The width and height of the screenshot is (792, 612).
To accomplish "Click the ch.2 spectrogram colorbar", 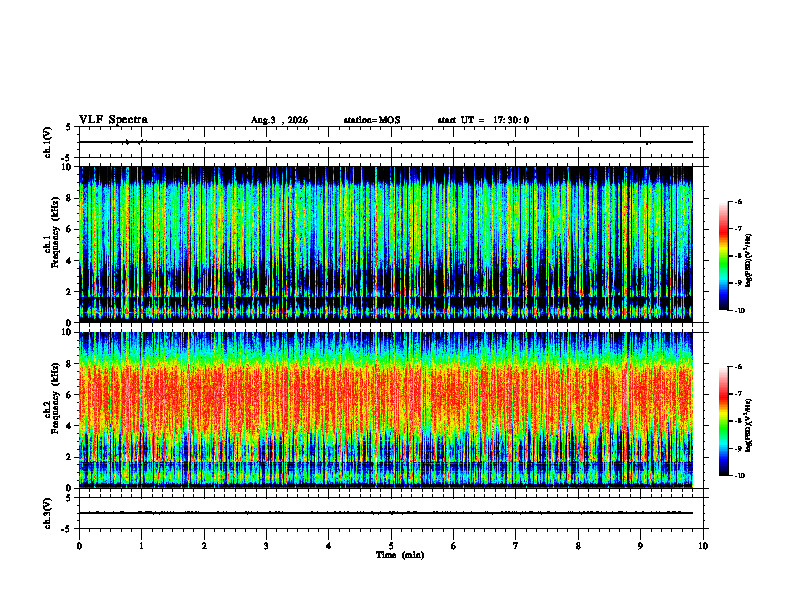I will [x=723, y=421].
